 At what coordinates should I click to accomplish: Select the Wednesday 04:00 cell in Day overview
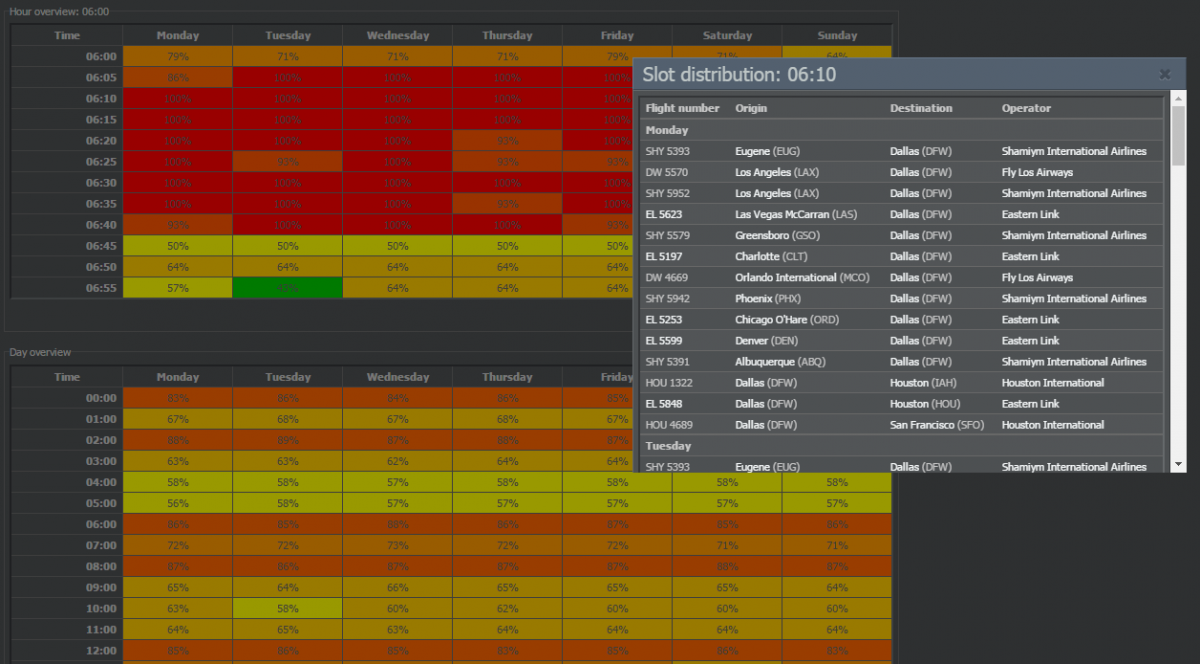coord(397,482)
